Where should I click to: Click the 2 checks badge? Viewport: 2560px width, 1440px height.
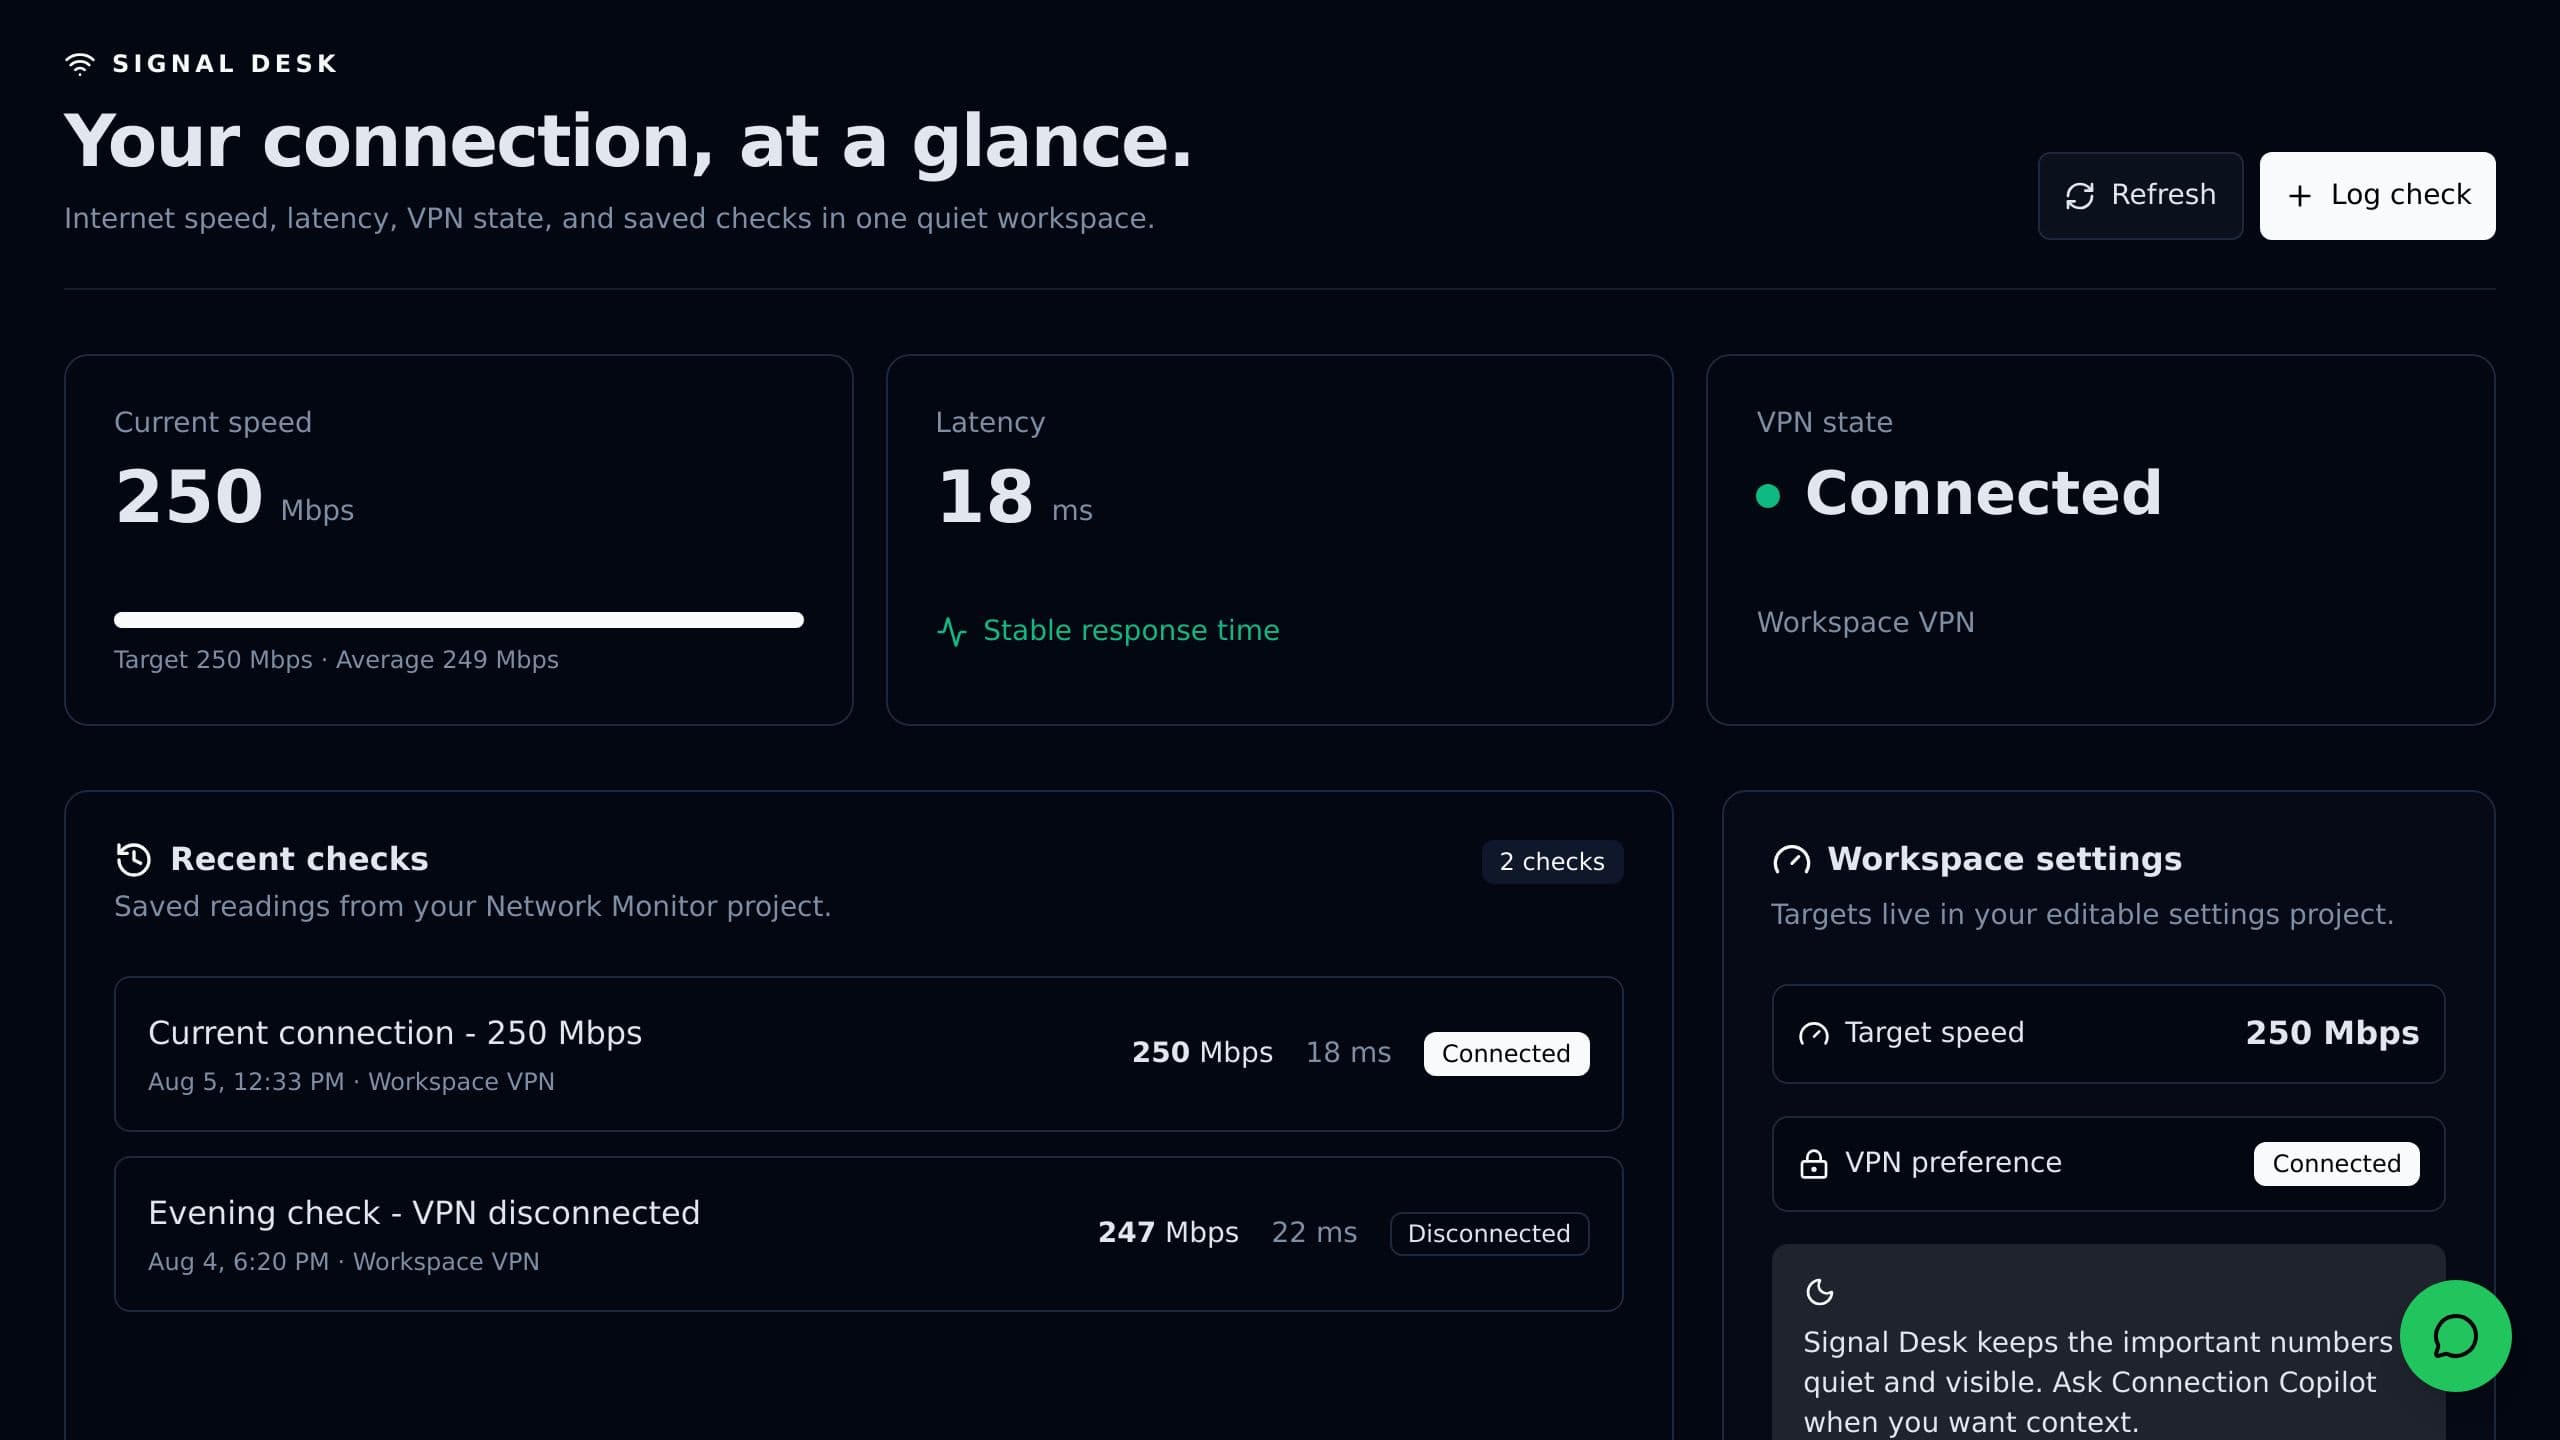(1552, 862)
